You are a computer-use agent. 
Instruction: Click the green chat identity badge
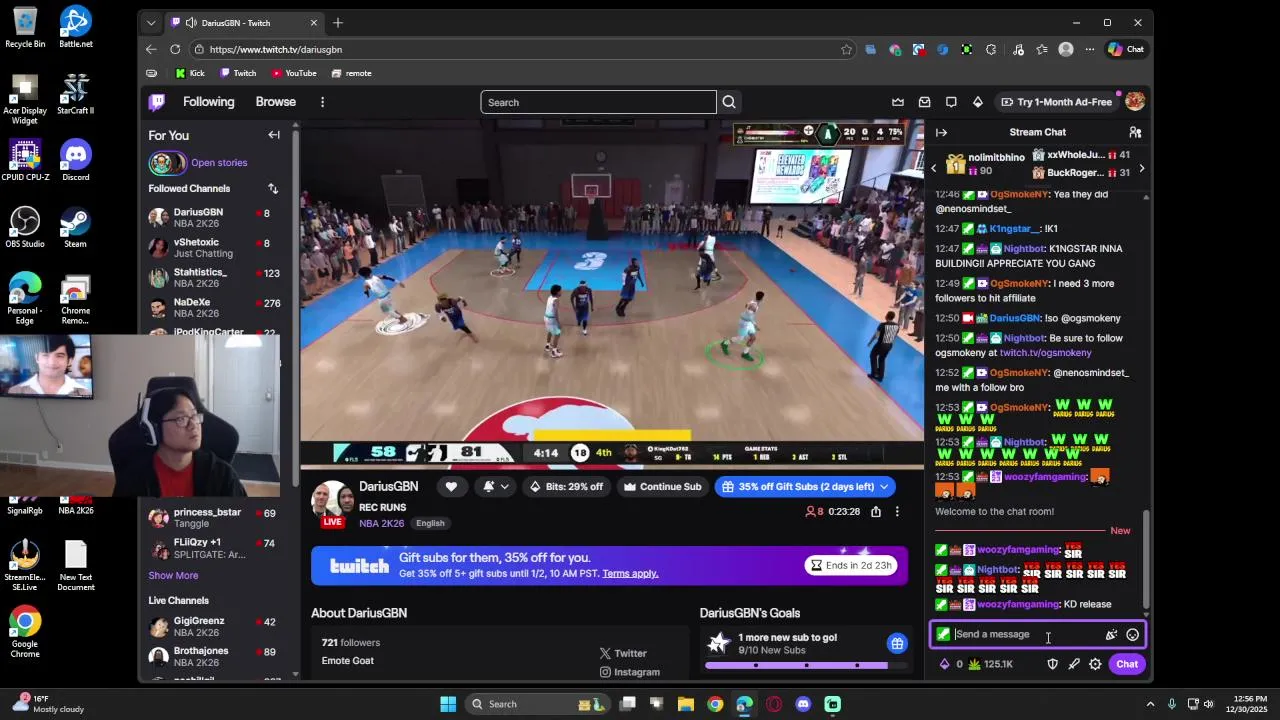click(943, 634)
